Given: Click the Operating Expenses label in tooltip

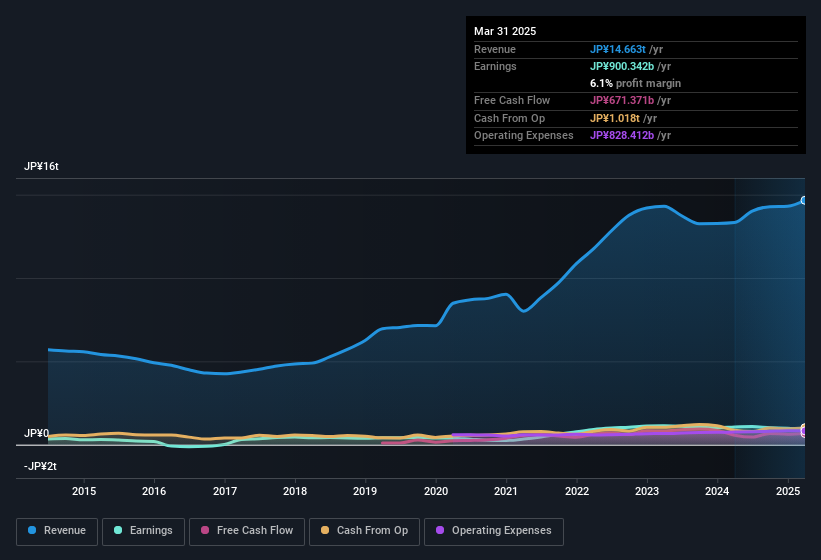Looking at the screenshot, I should [x=524, y=136].
